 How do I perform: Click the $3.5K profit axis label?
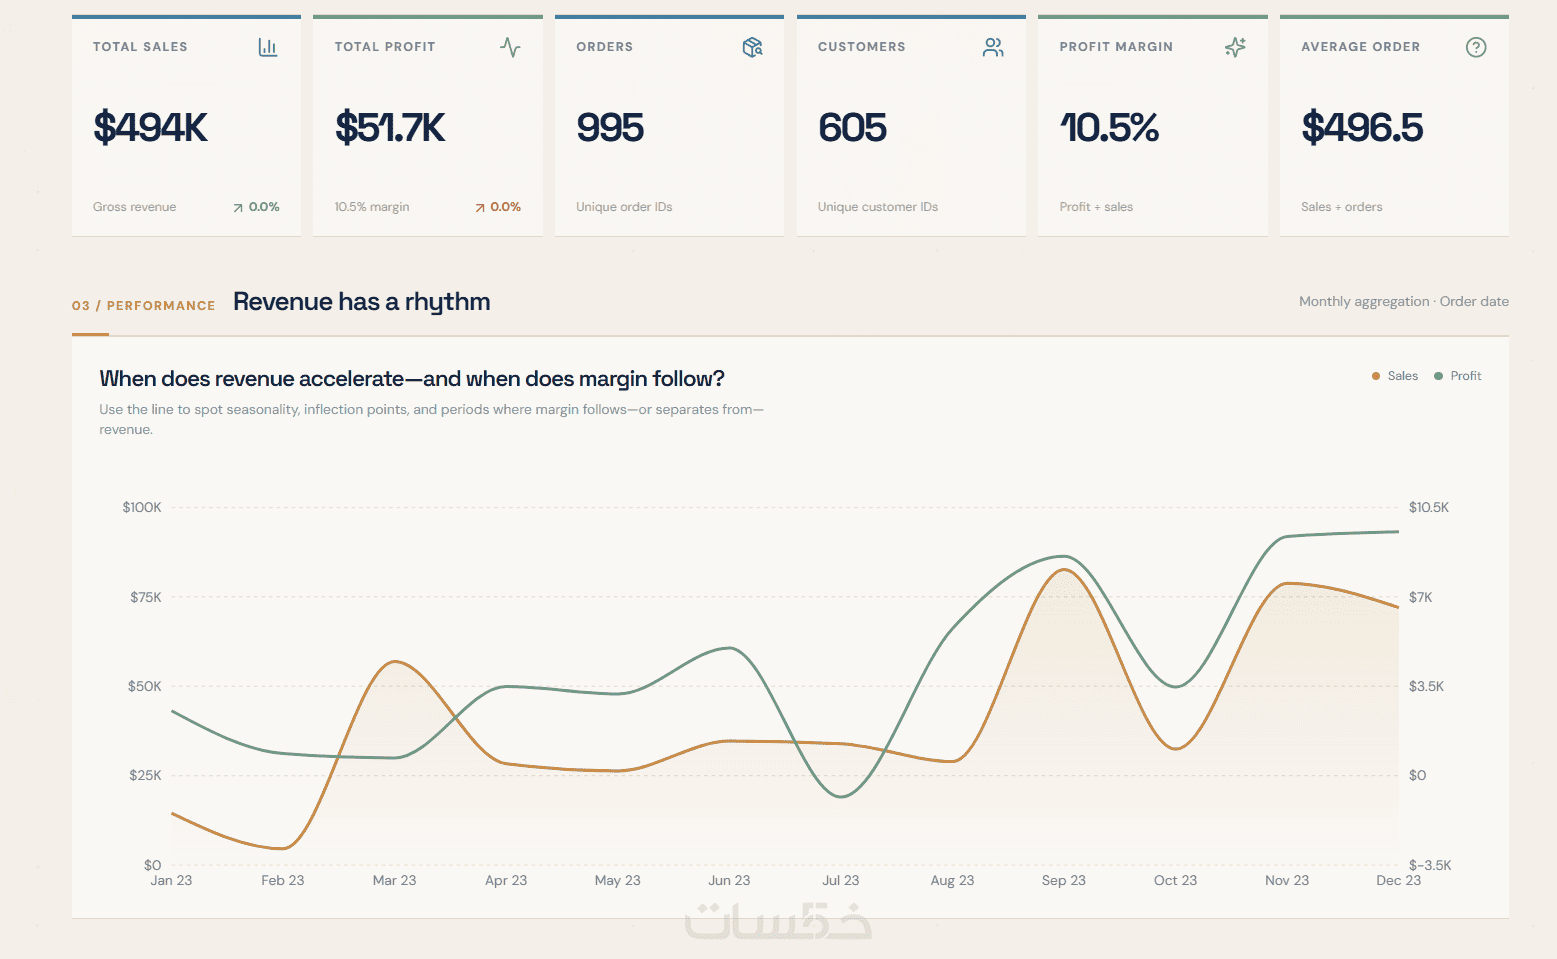pos(1427,686)
